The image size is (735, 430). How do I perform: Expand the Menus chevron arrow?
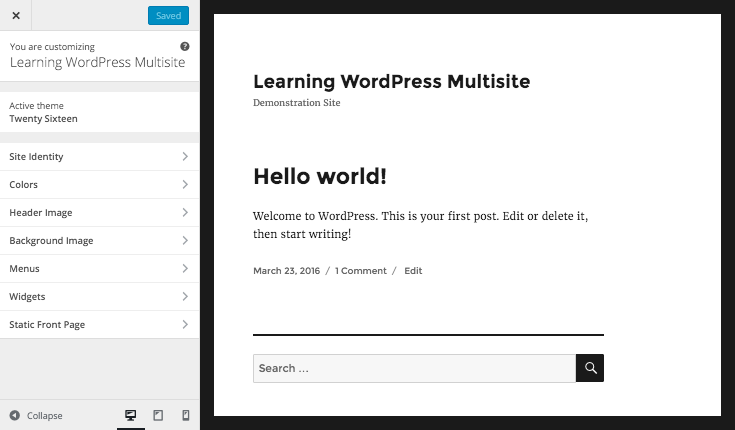pyautogui.click(x=185, y=269)
